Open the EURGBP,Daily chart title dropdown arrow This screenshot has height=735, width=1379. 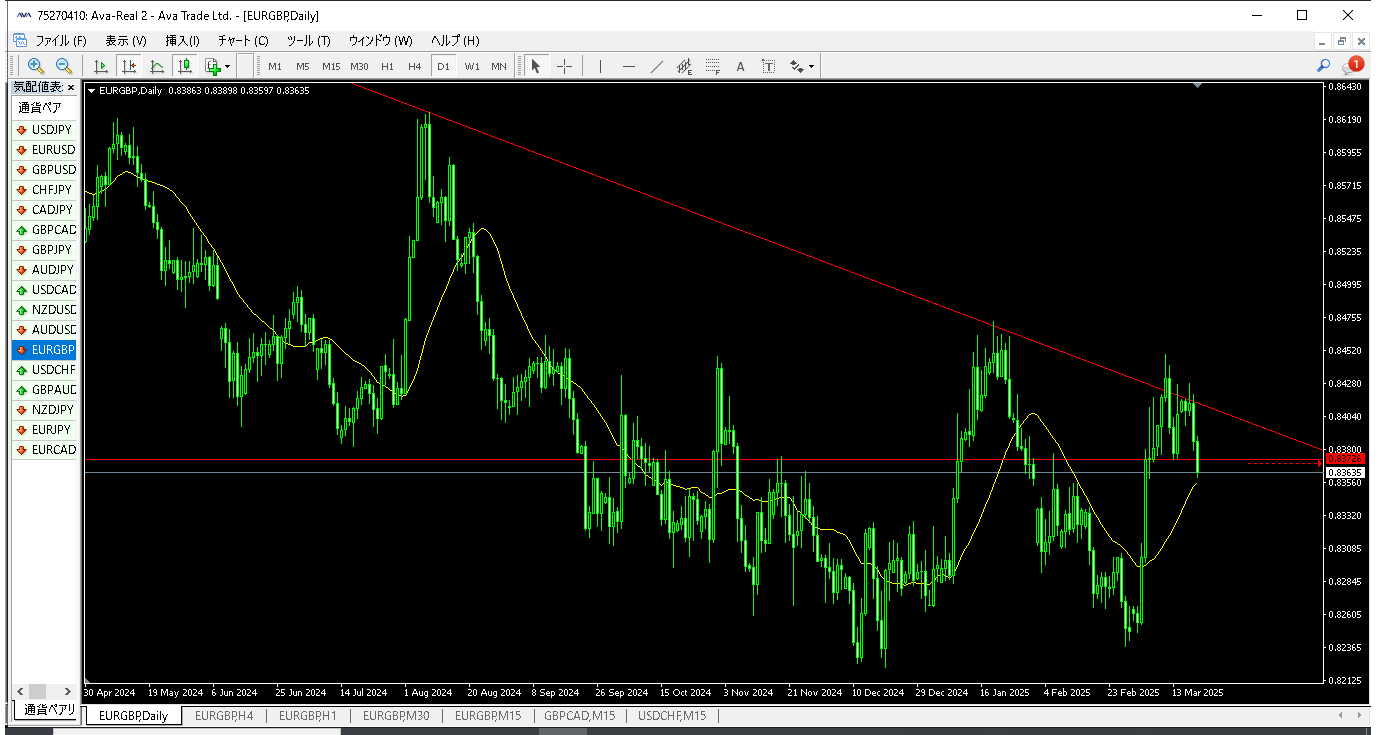pos(92,90)
